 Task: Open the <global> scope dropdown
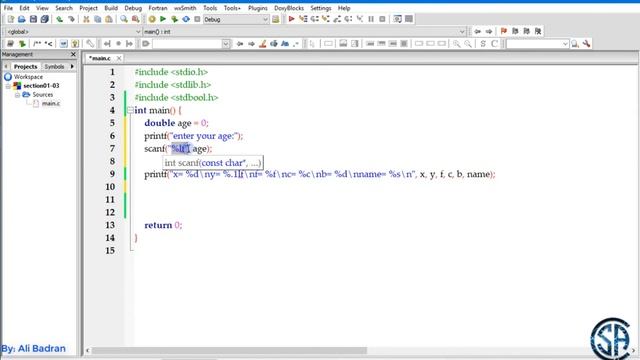[138, 31]
